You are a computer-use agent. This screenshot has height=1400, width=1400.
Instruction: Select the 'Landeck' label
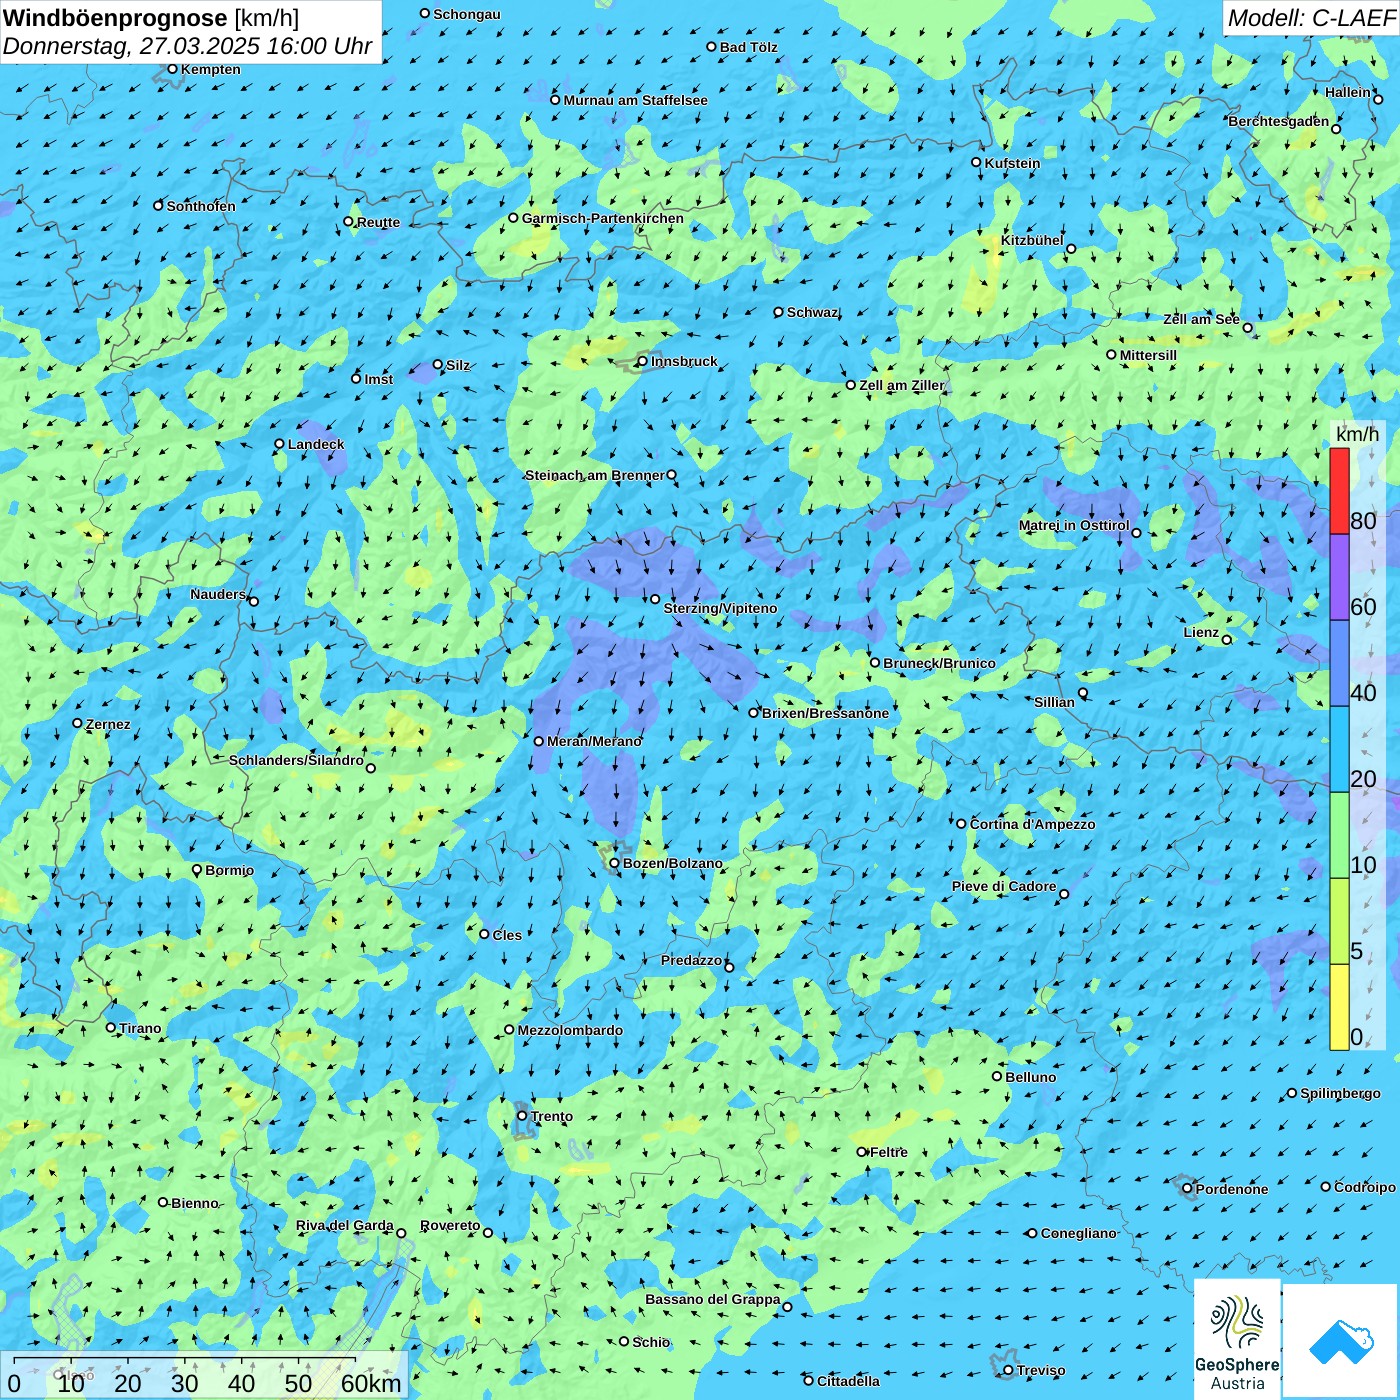coord(316,444)
